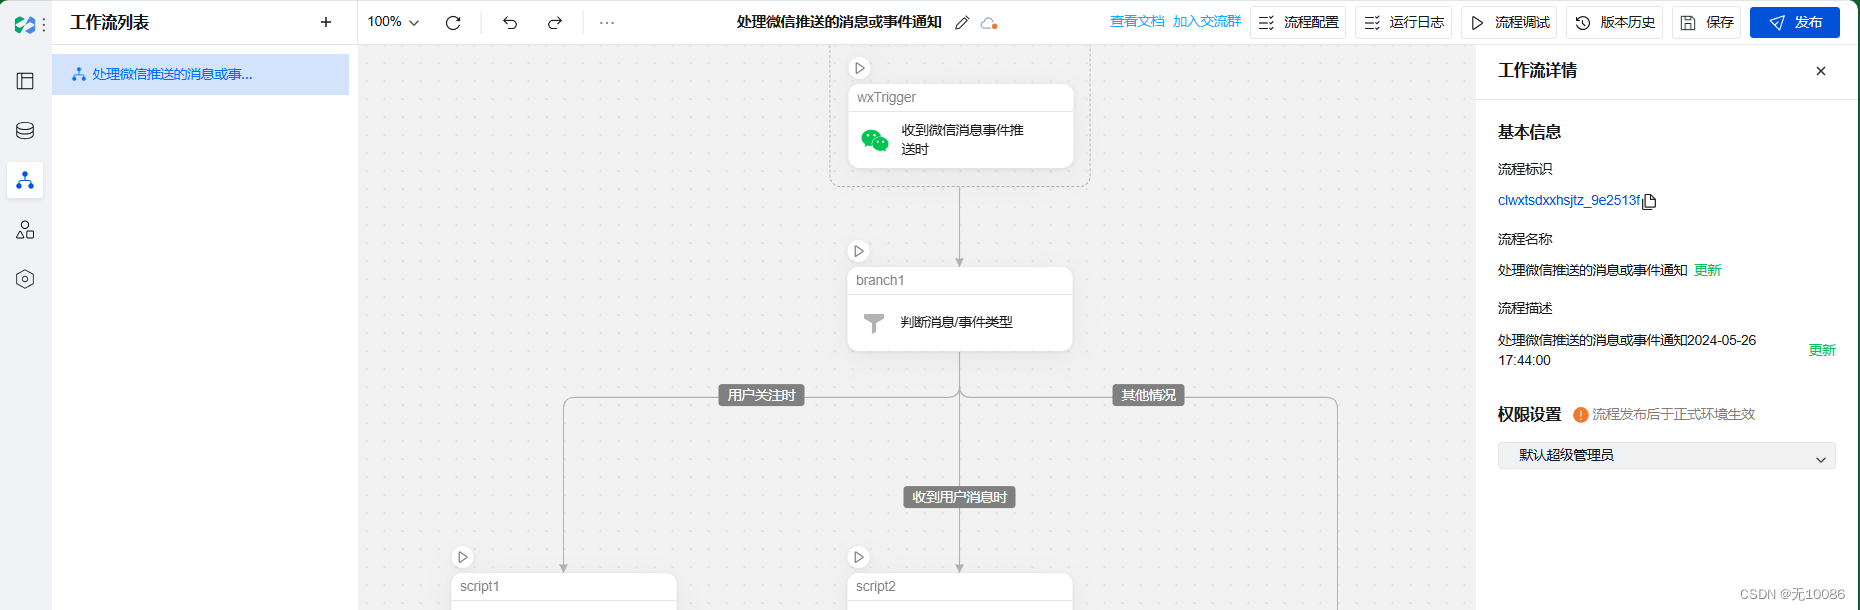
Task: Click 更新 next to 流程描述
Action: (1822, 350)
